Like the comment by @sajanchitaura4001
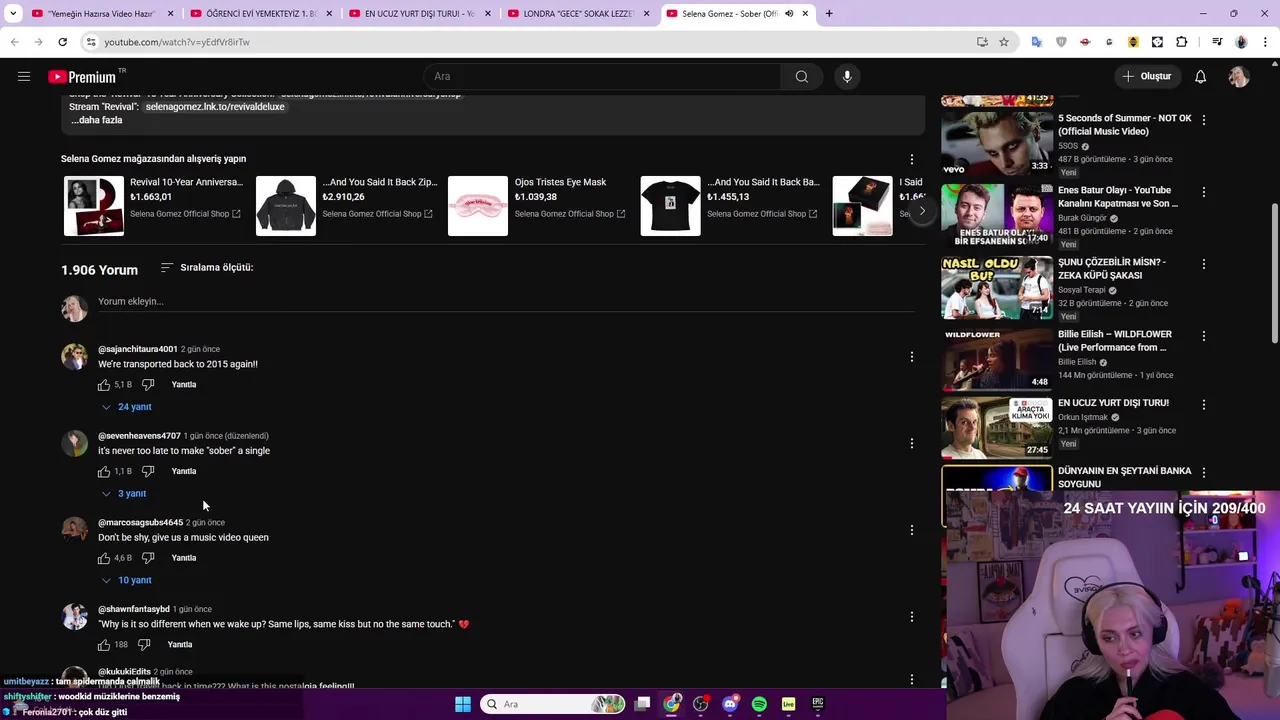Image resolution: width=1280 pixels, height=720 pixels. pos(104,385)
